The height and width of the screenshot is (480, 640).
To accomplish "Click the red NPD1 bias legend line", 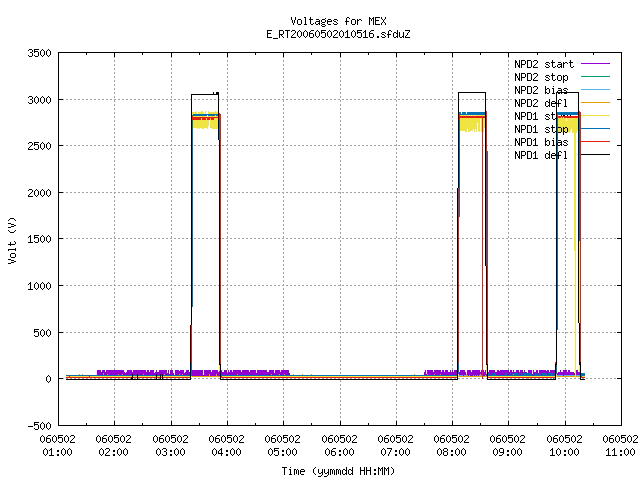I will pos(596,142).
